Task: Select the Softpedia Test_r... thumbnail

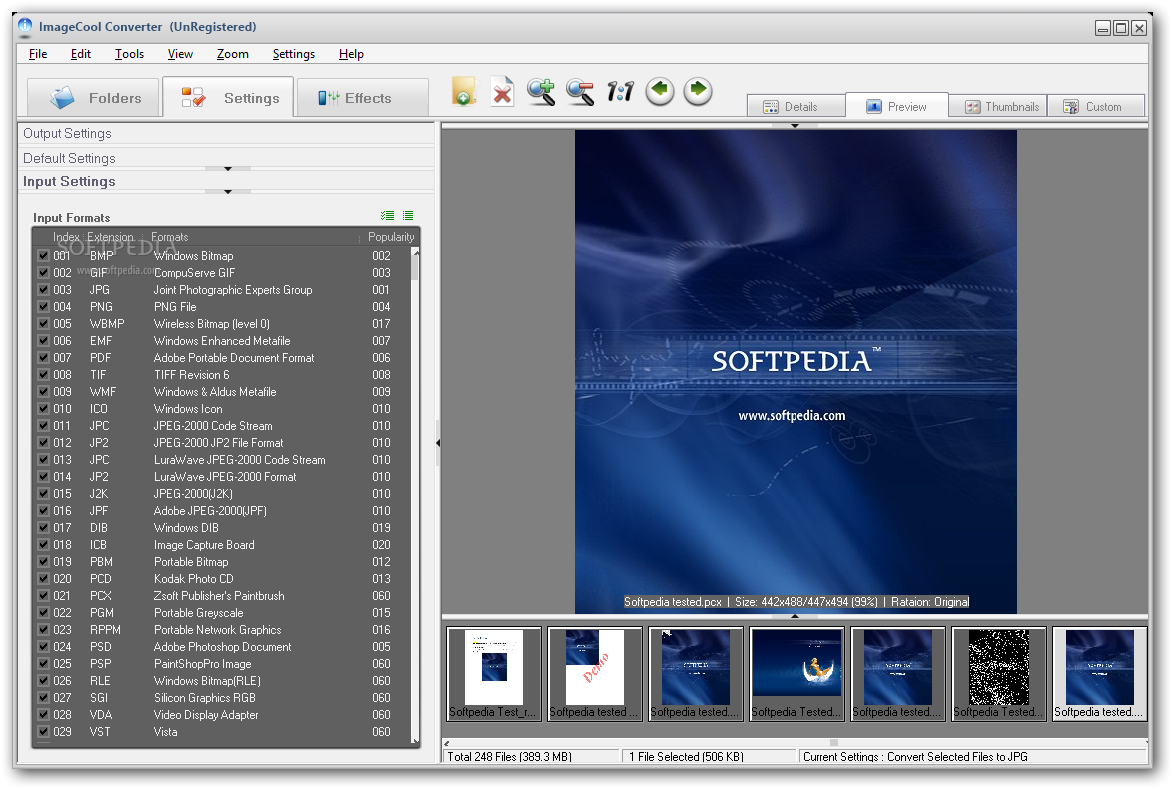Action: [494, 674]
